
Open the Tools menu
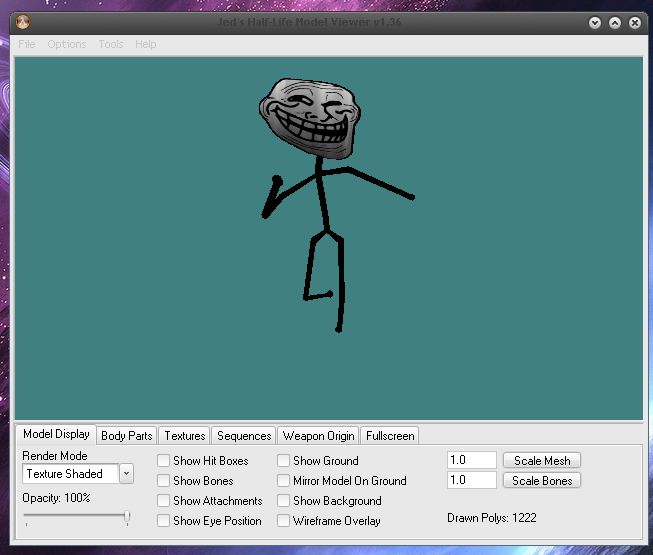point(111,44)
